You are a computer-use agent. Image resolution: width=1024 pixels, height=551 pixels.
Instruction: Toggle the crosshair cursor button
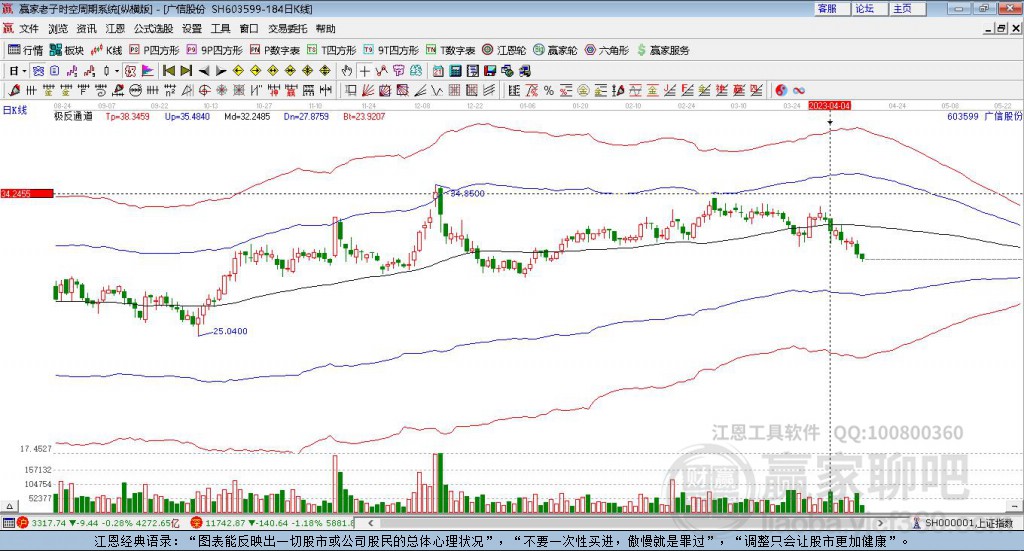[x=364, y=71]
